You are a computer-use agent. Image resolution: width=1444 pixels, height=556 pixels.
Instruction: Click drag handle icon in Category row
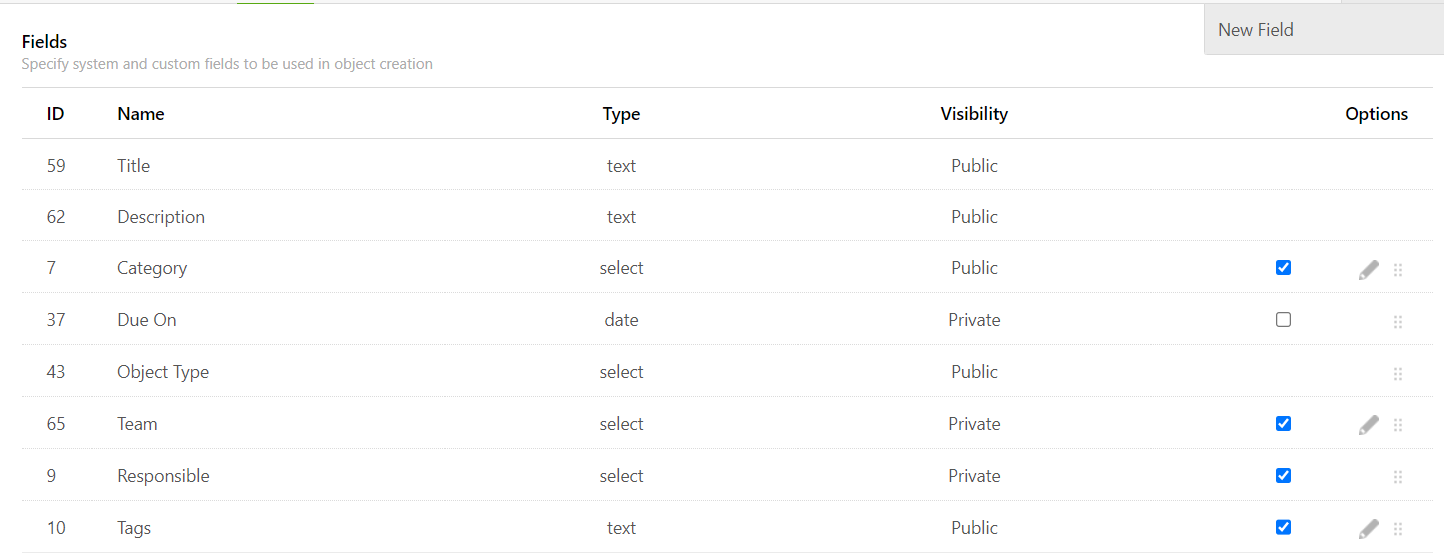1398,270
